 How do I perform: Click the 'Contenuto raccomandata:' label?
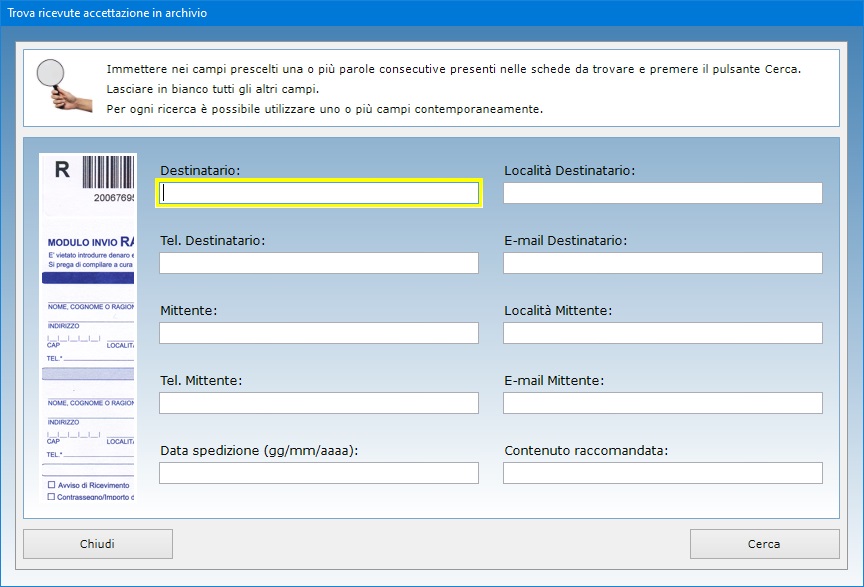click(586, 450)
